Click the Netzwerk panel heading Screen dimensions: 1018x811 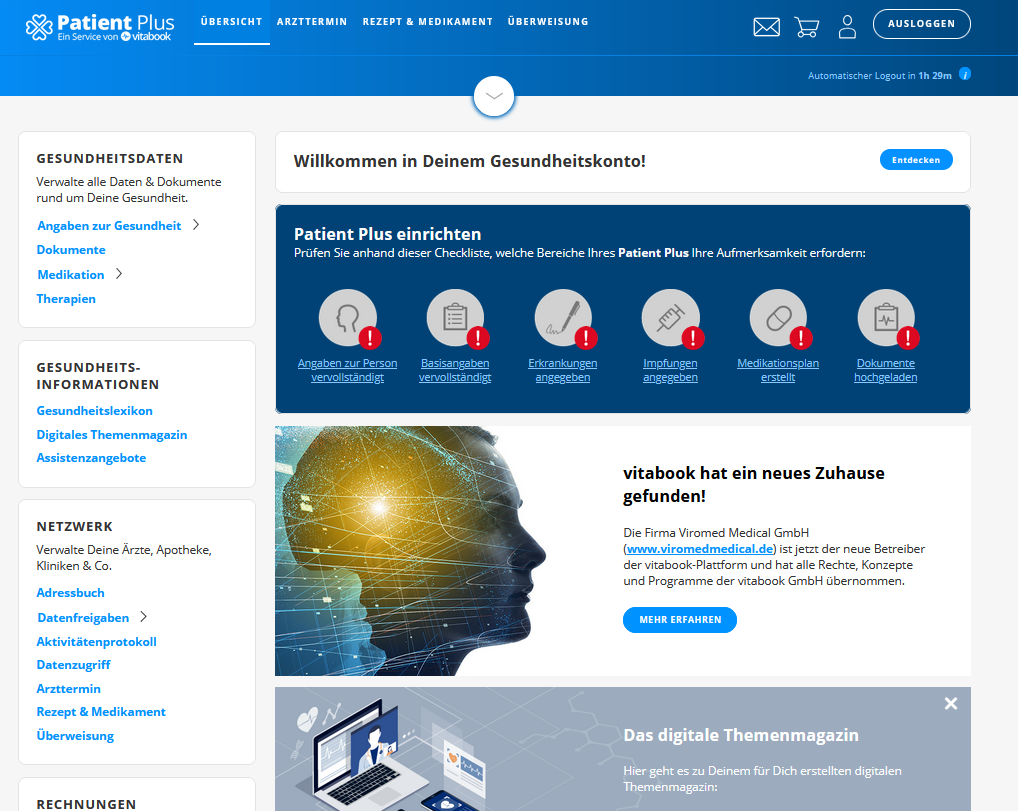[75, 527]
